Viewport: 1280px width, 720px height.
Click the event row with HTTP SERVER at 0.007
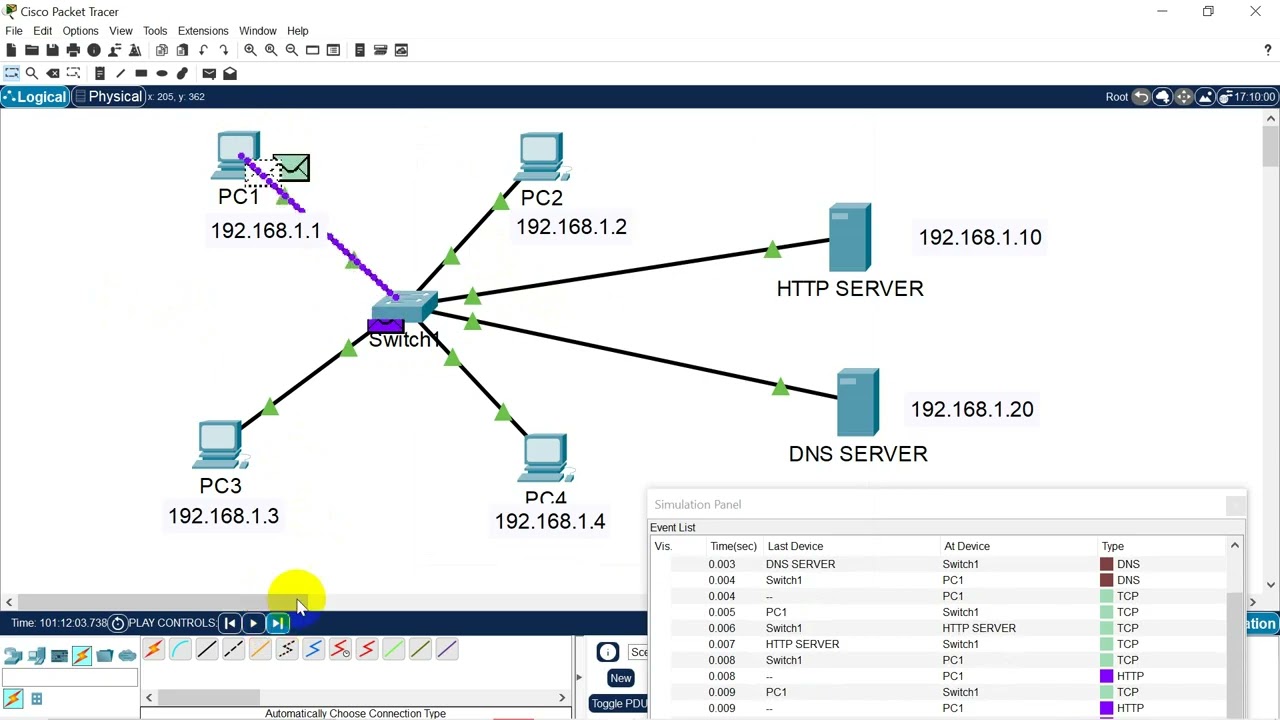(940, 644)
